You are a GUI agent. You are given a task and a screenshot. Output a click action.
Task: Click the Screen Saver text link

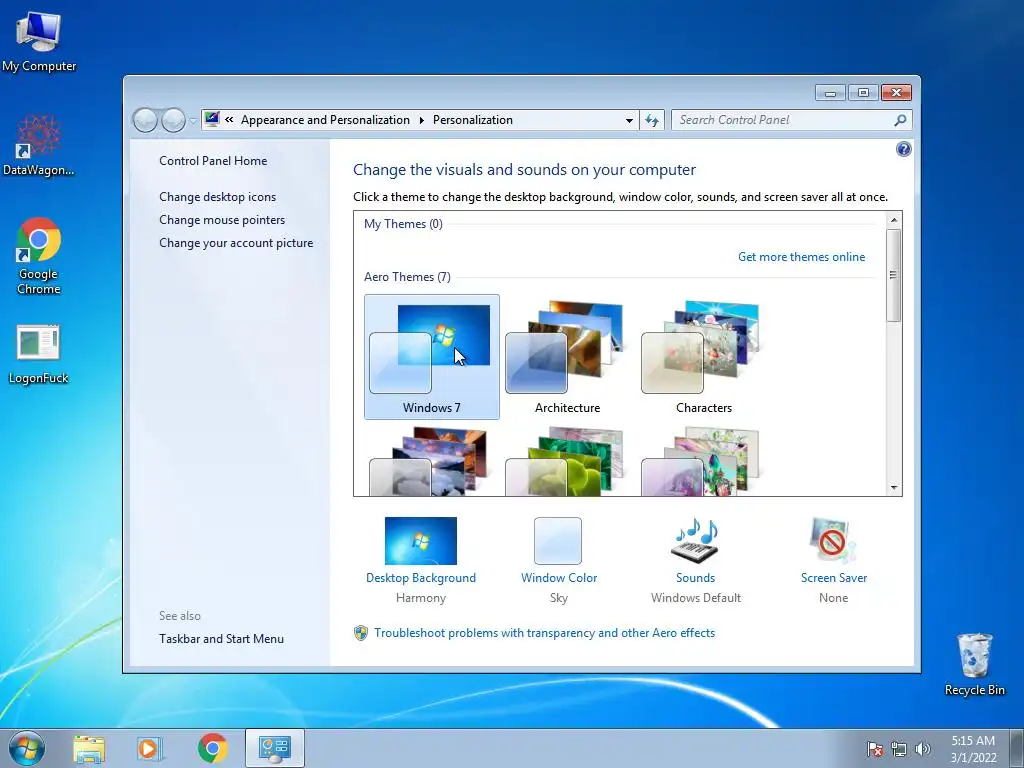(834, 578)
